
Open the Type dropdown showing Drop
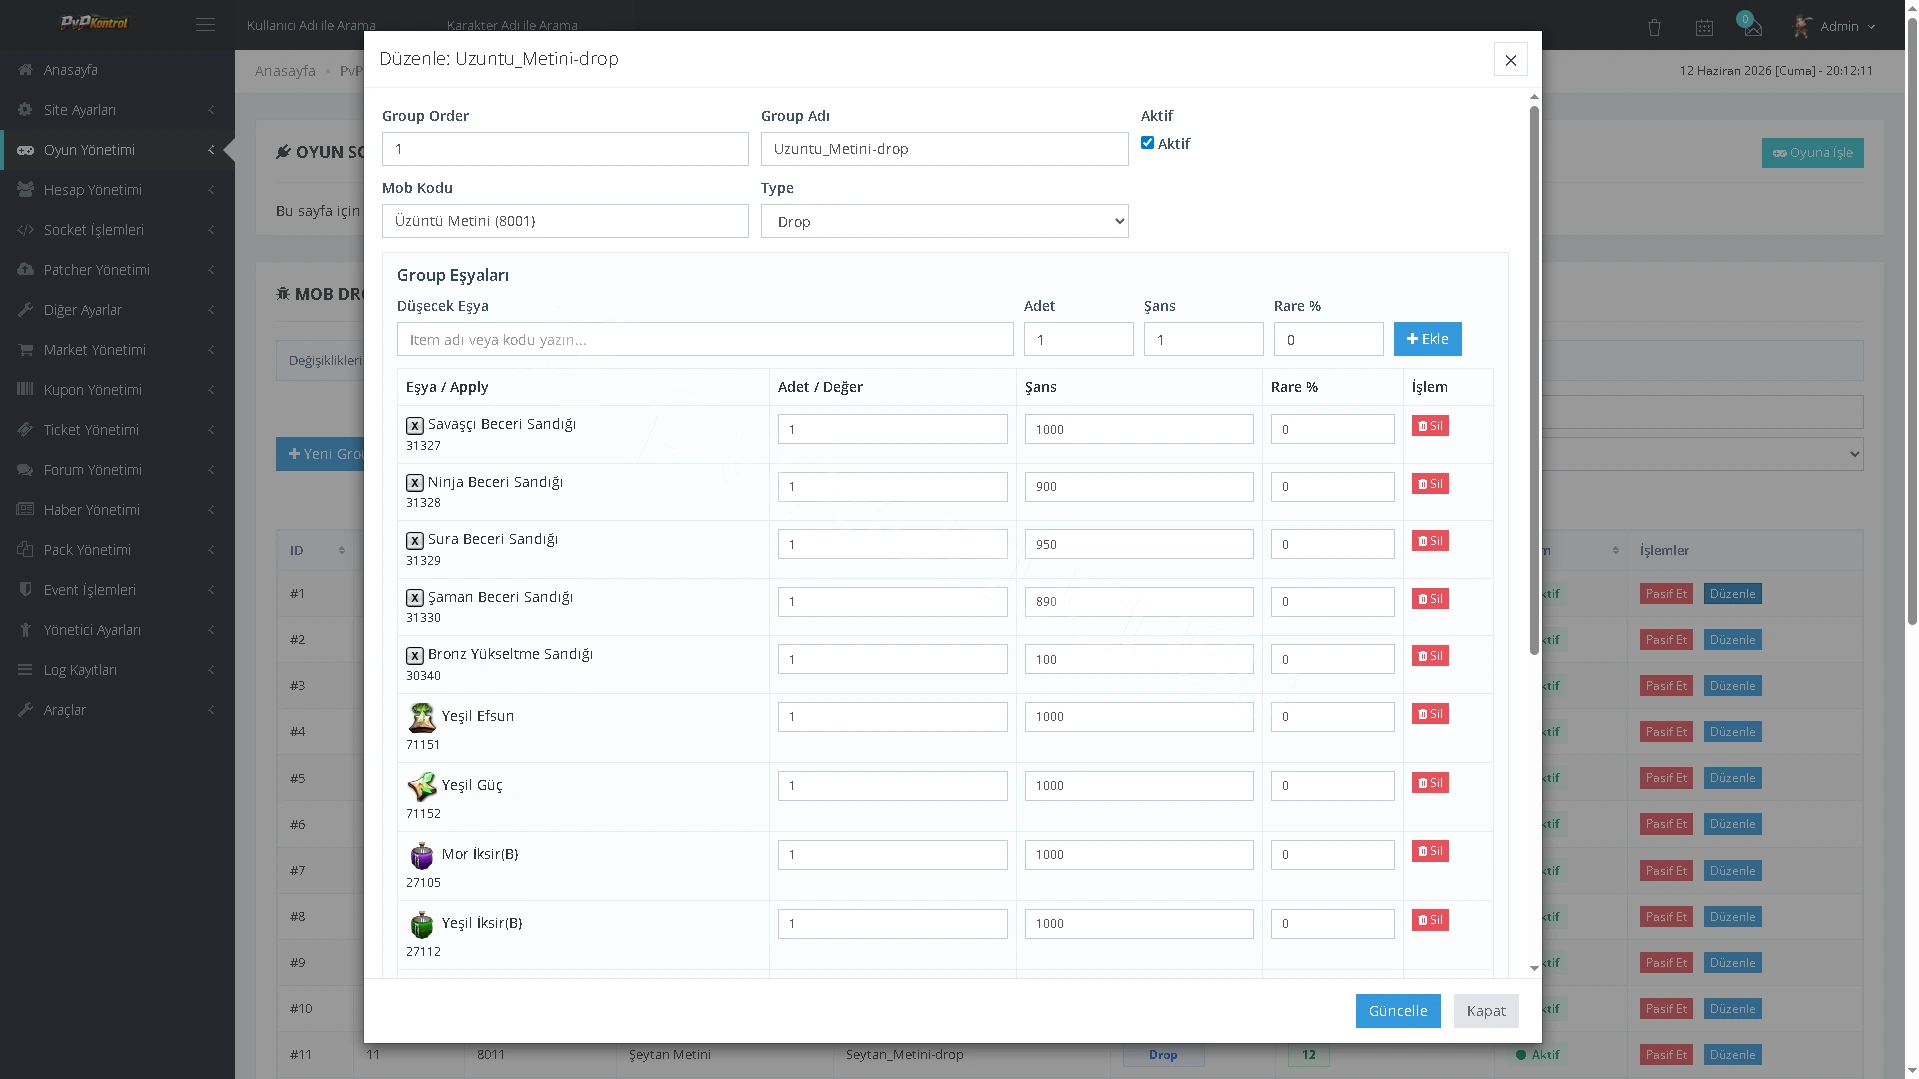(944, 221)
